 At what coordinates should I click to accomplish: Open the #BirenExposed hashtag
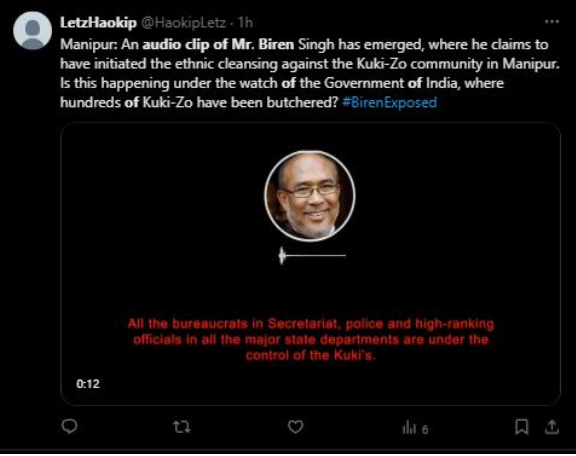click(x=389, y=102)
